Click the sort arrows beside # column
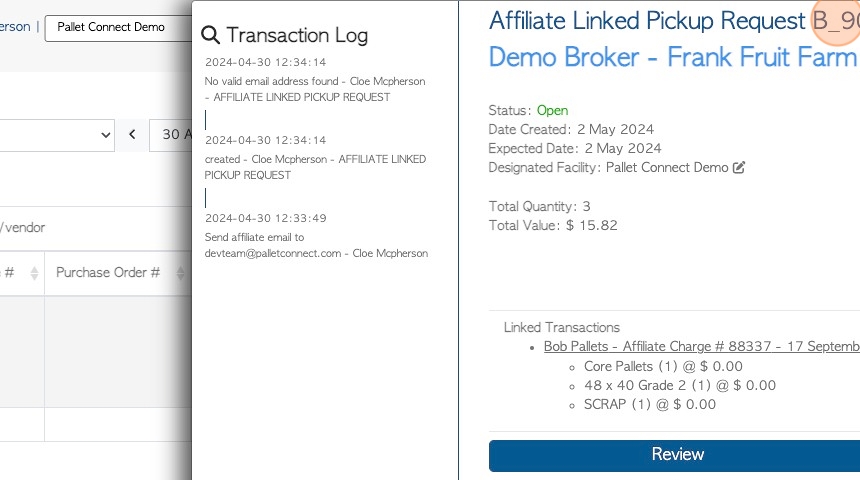The image size is (860, 480). click(34, 273)
